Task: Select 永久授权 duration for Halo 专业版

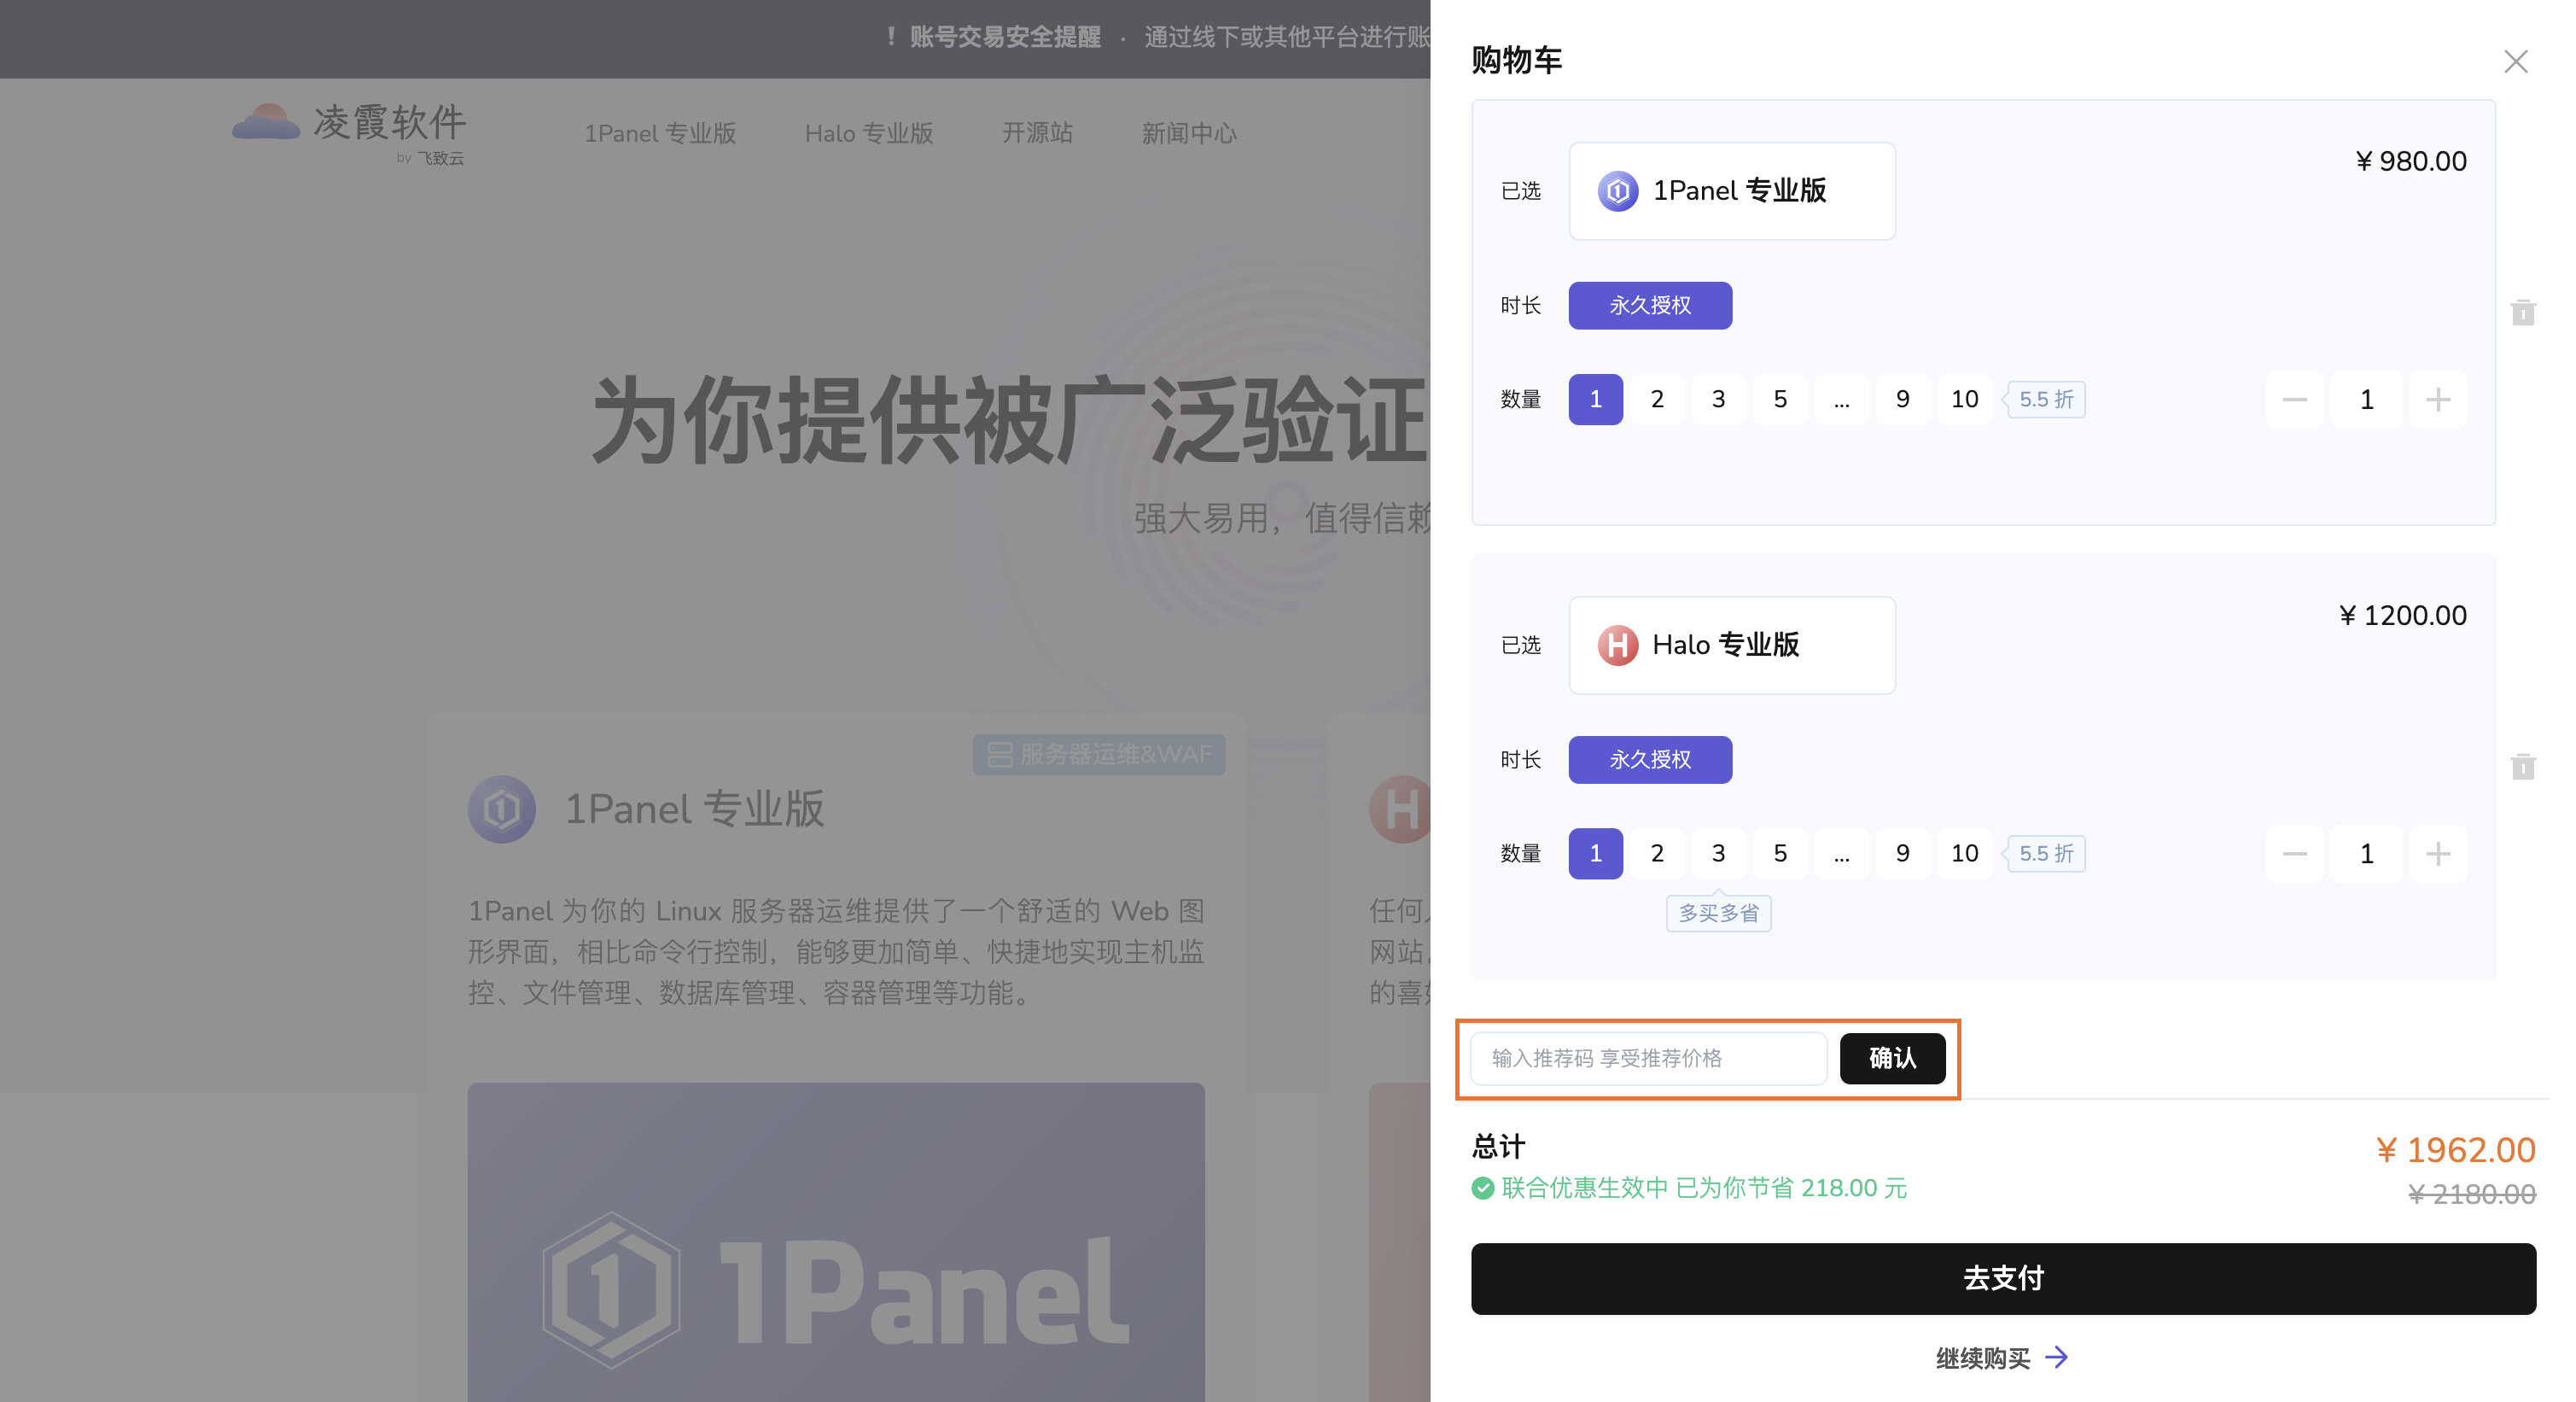Action: click(1650, 760)
